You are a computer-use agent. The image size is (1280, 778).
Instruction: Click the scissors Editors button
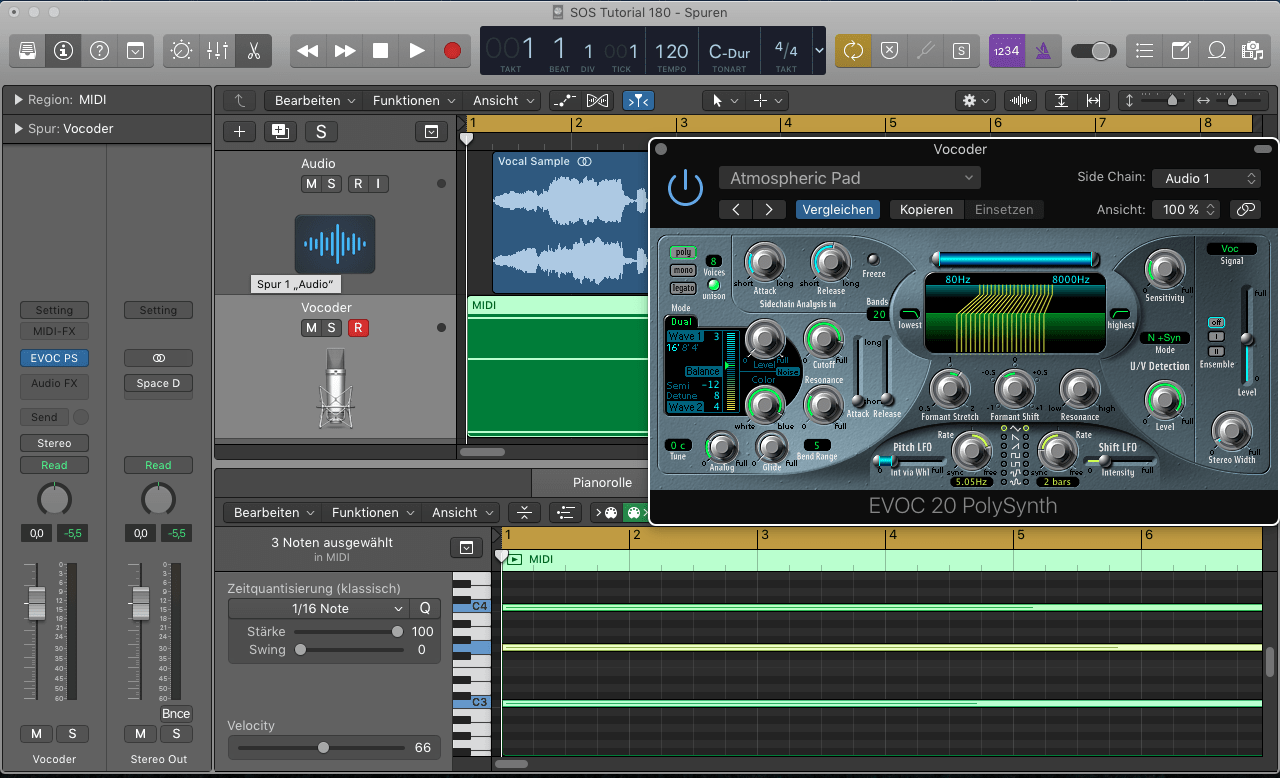tap(253, 50)
